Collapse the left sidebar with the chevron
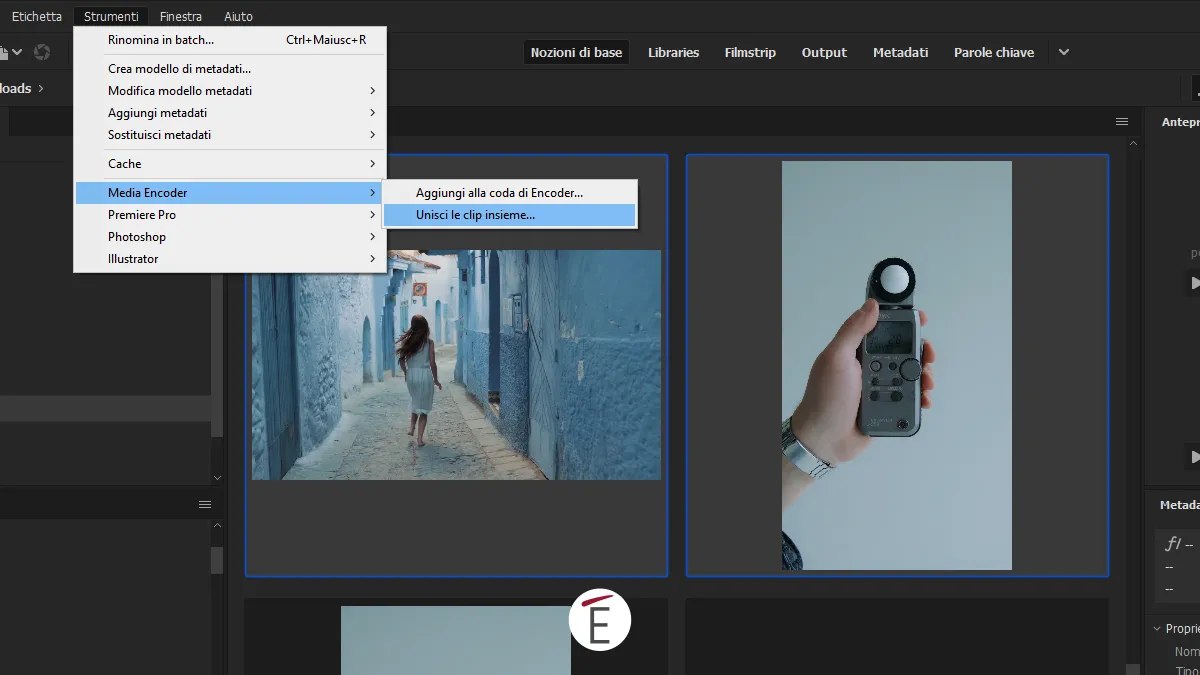The height and width of the screenshot is (675, 1200). [217, 477]
